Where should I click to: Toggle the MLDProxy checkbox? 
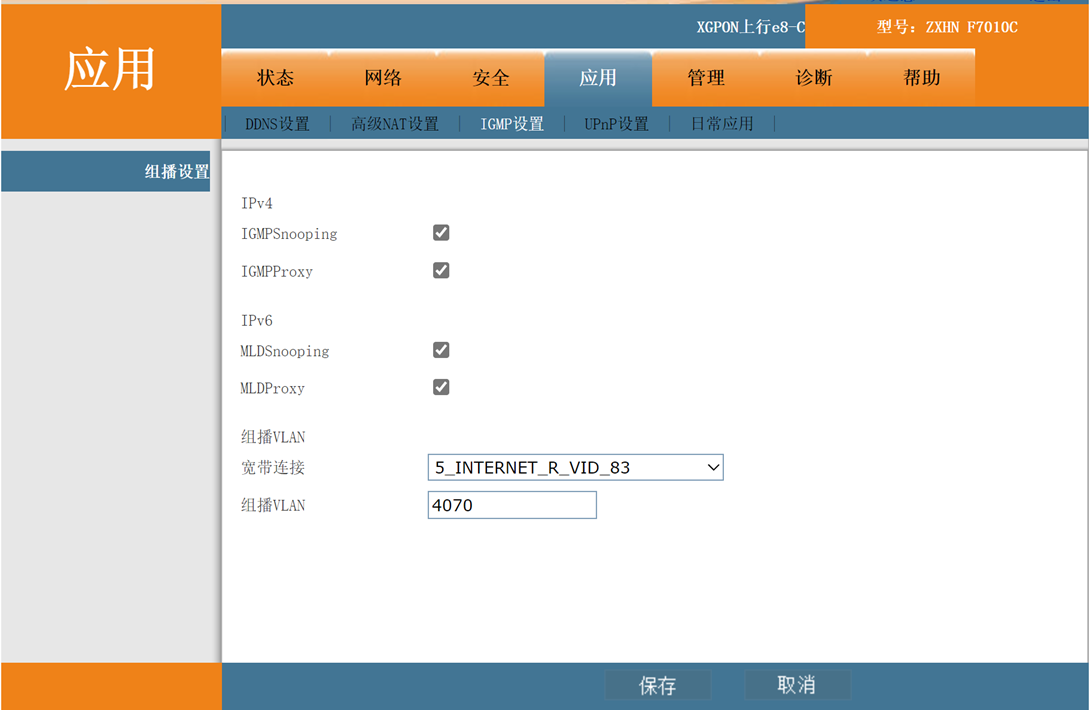[x=441, y=387]
